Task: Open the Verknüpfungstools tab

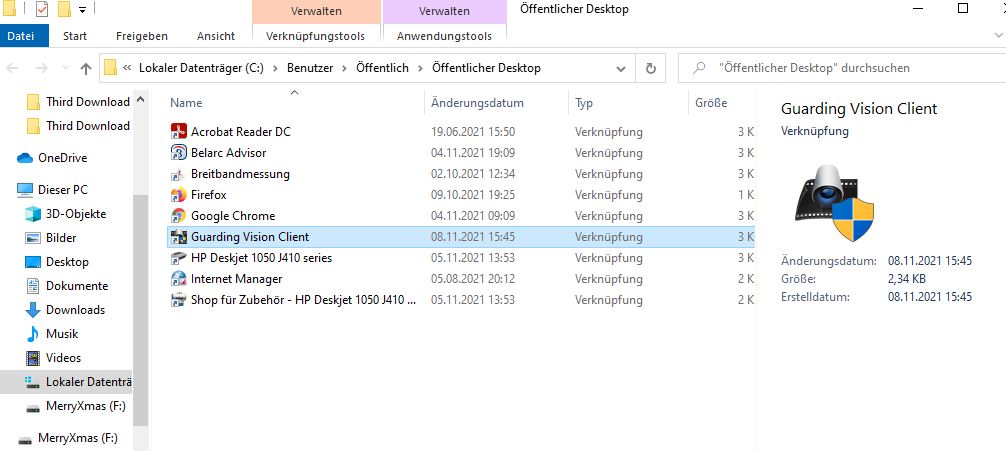Action: pyautogui.click(x=316, y=36)
